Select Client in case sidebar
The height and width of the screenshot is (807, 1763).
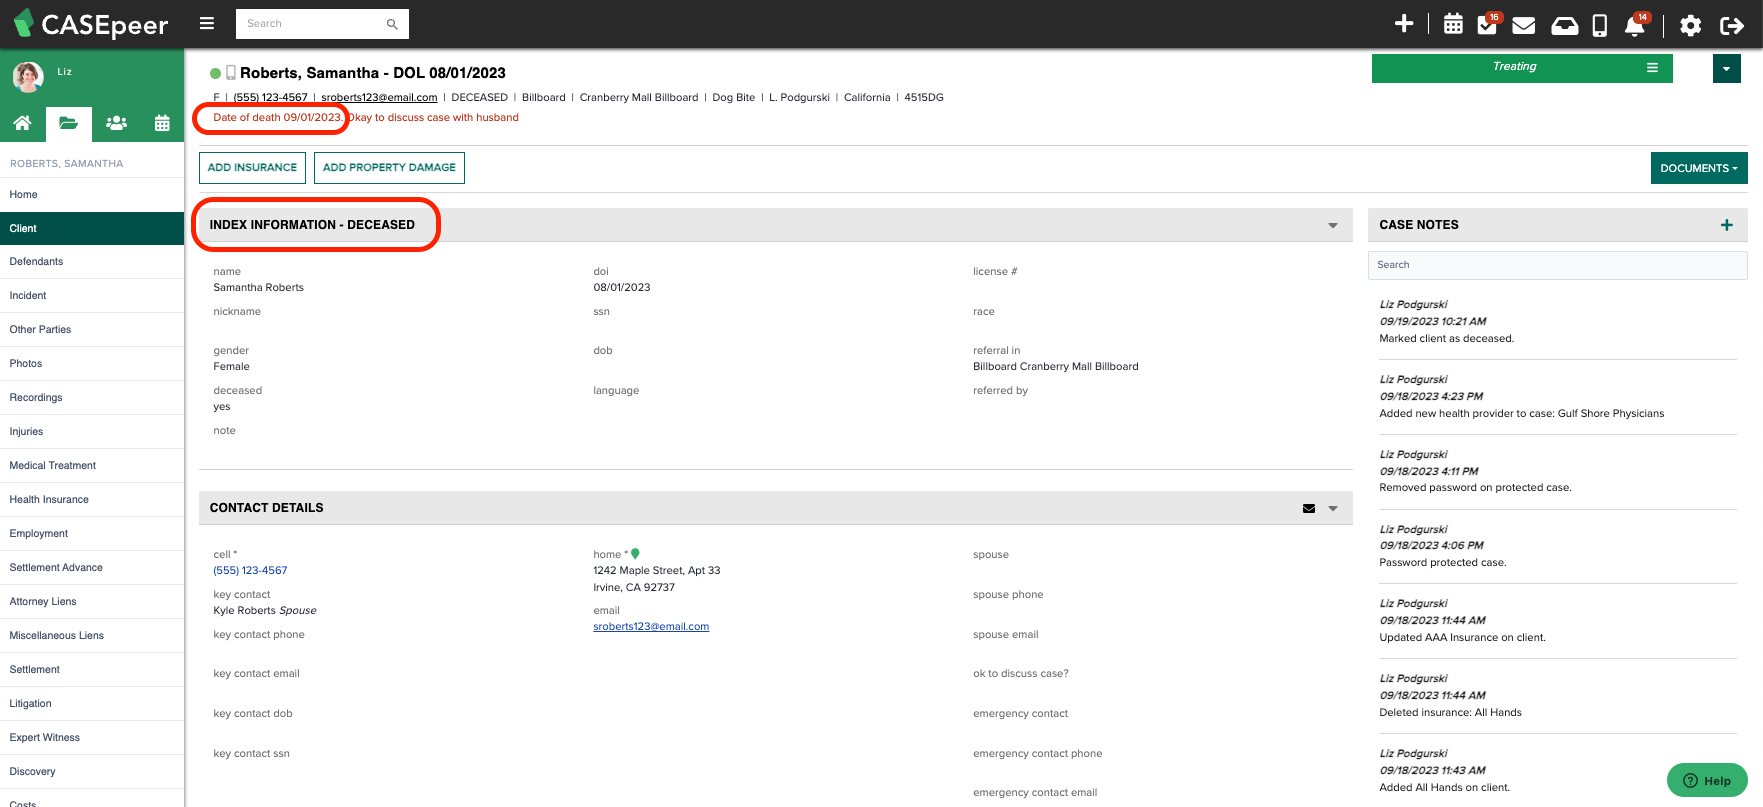tap(92, 228)
